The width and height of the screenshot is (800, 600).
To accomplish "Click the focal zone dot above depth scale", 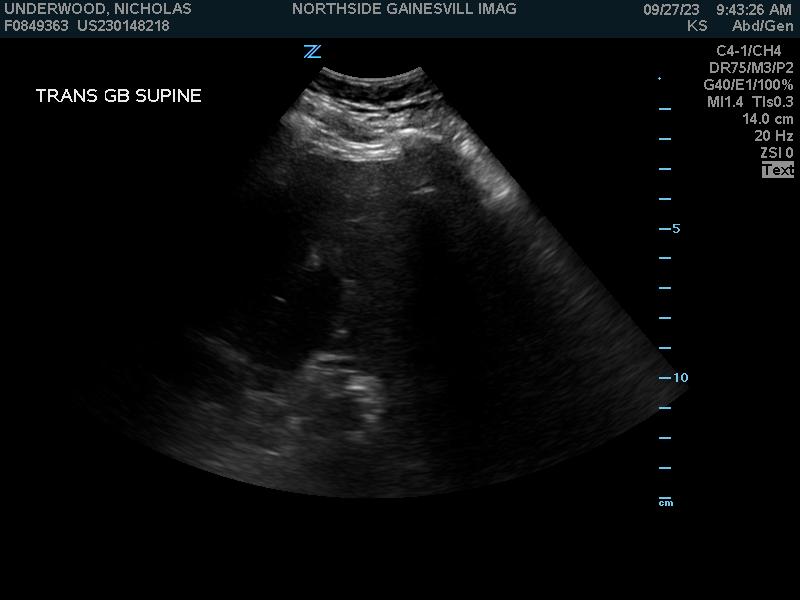I will coord(659,78).
